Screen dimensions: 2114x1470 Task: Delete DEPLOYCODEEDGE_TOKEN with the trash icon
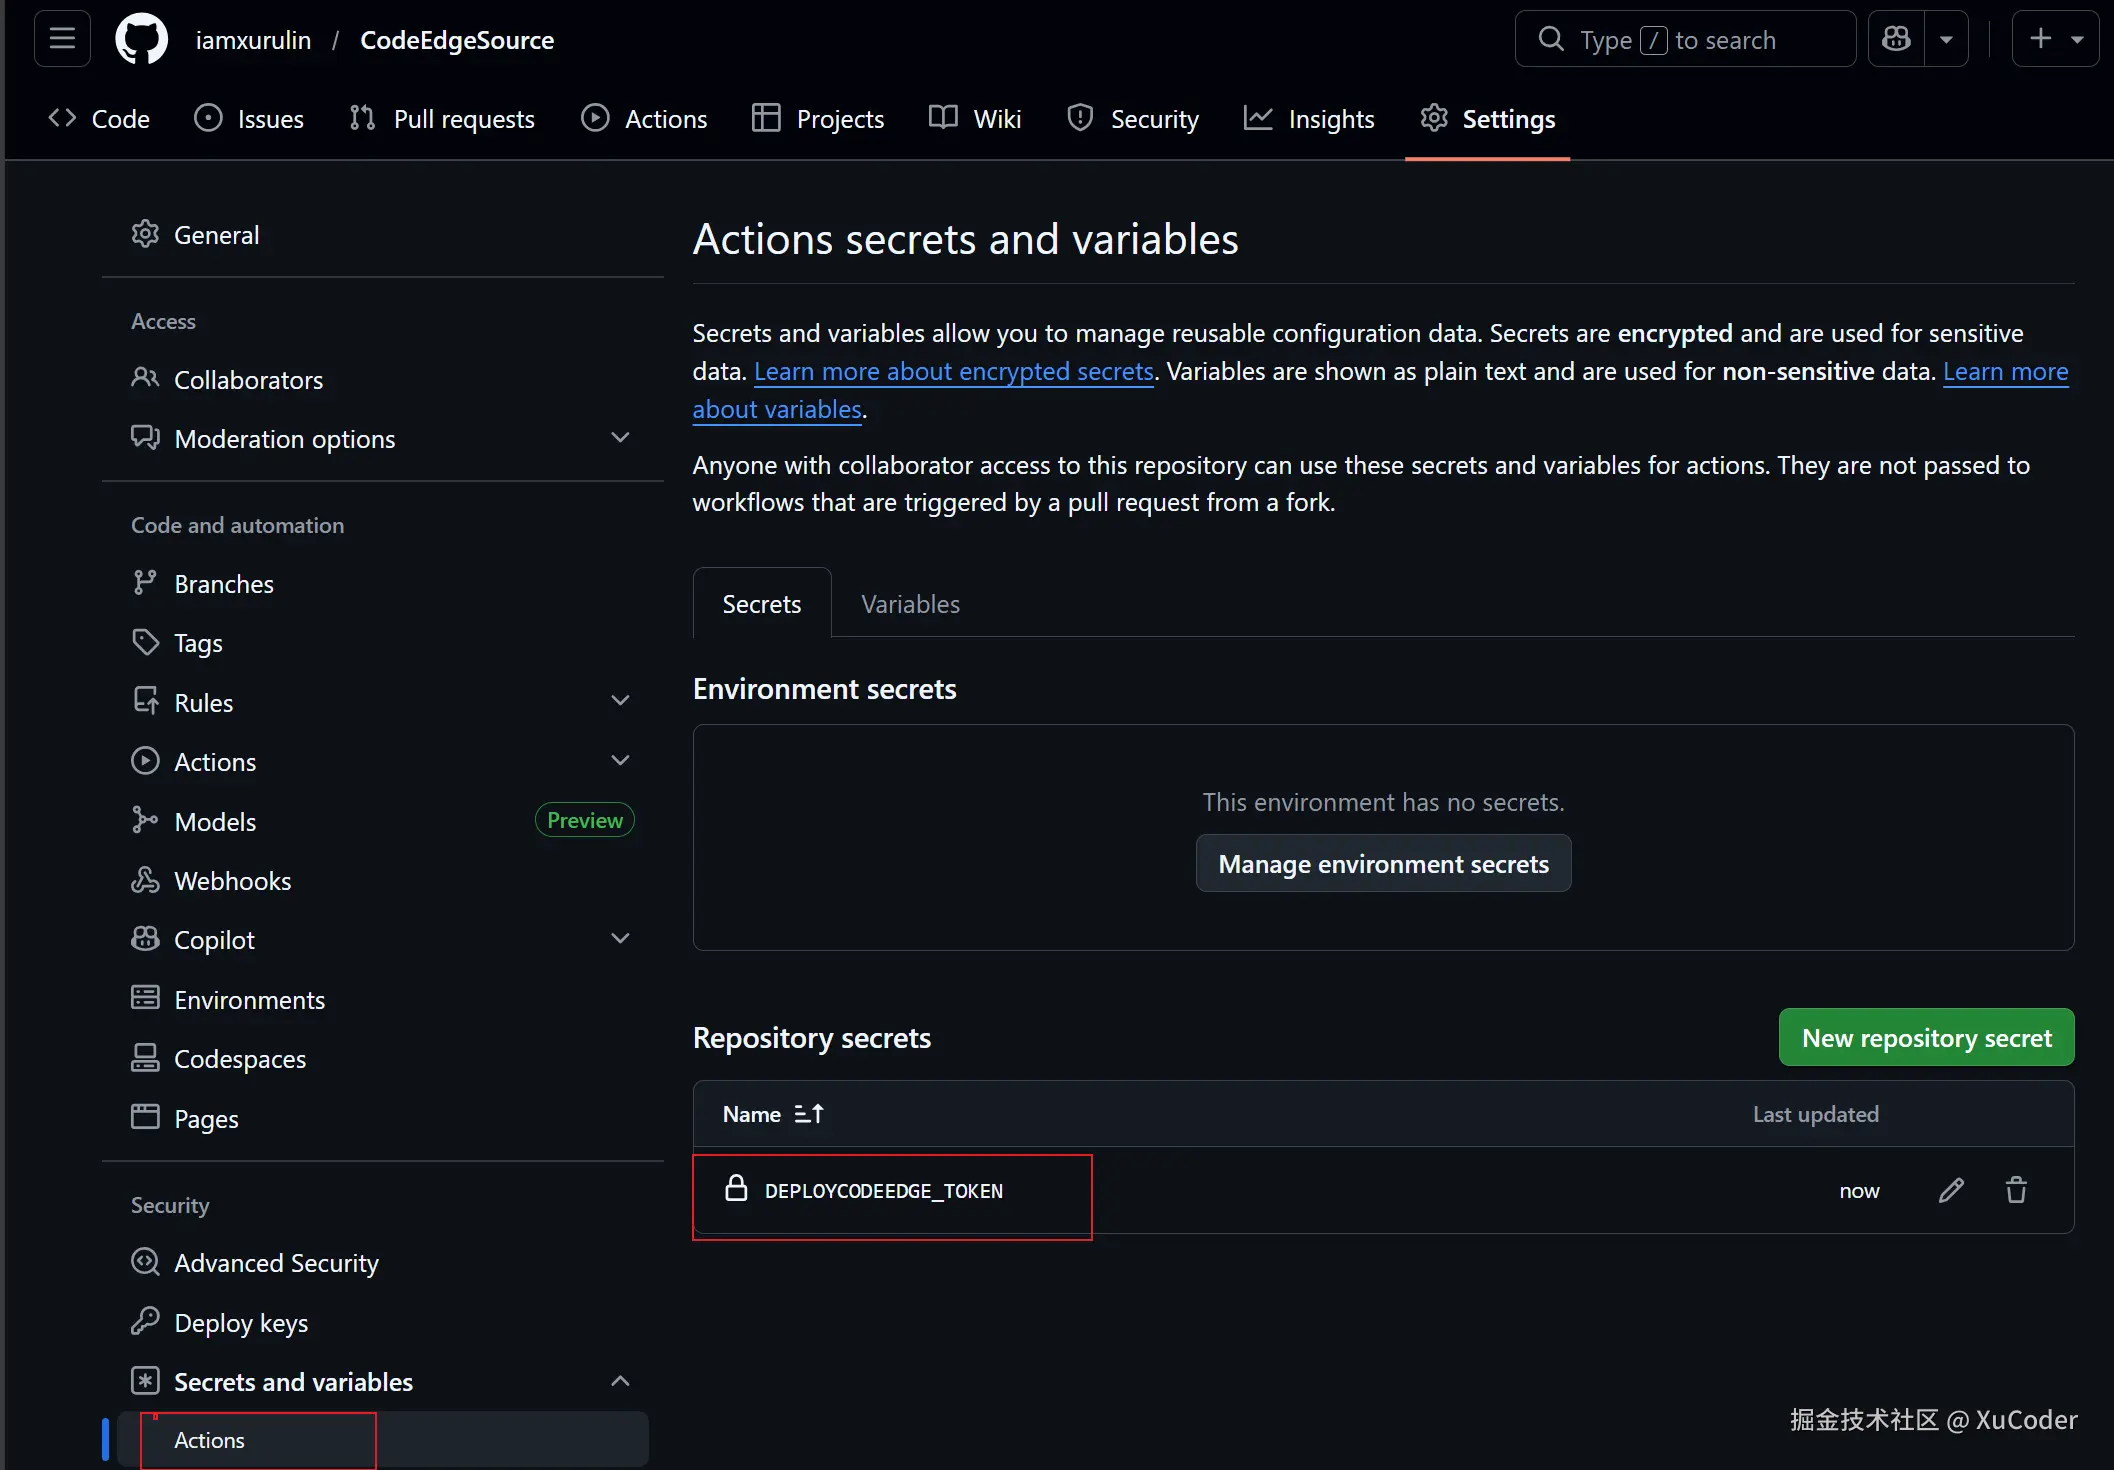(x=2016, y=1190)
